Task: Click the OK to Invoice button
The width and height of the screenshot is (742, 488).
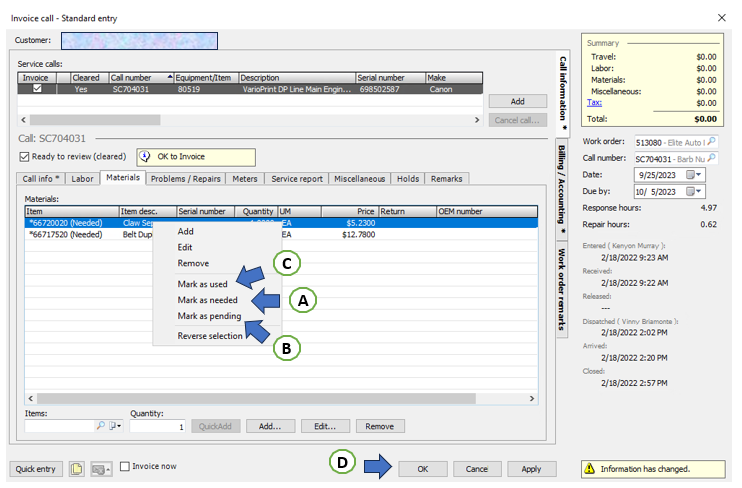Action: click(196, 157)
